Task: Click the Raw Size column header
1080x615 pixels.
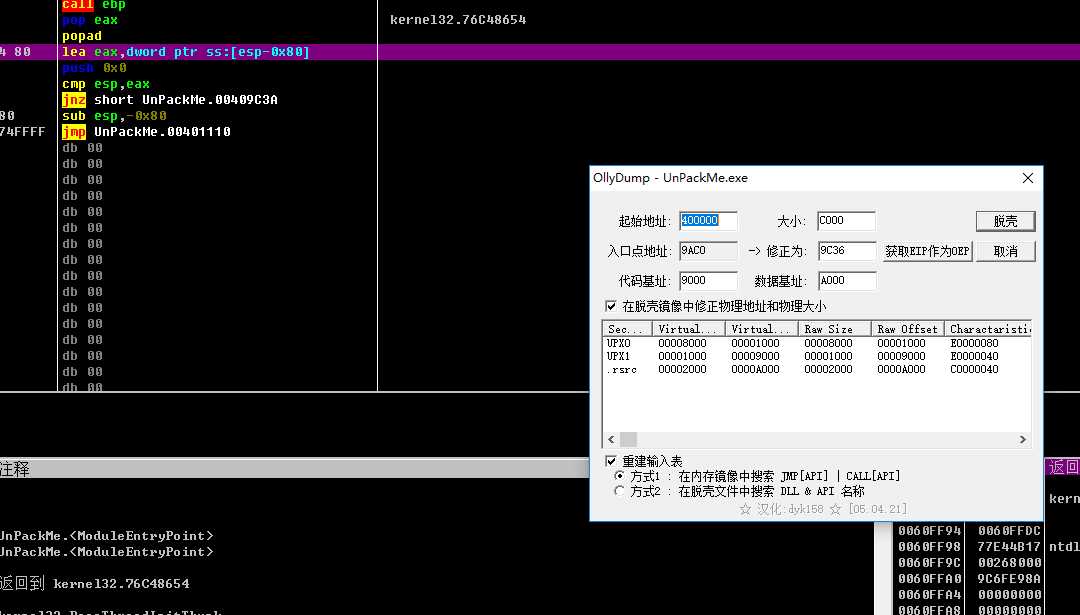Action: (x=834, y=329)
